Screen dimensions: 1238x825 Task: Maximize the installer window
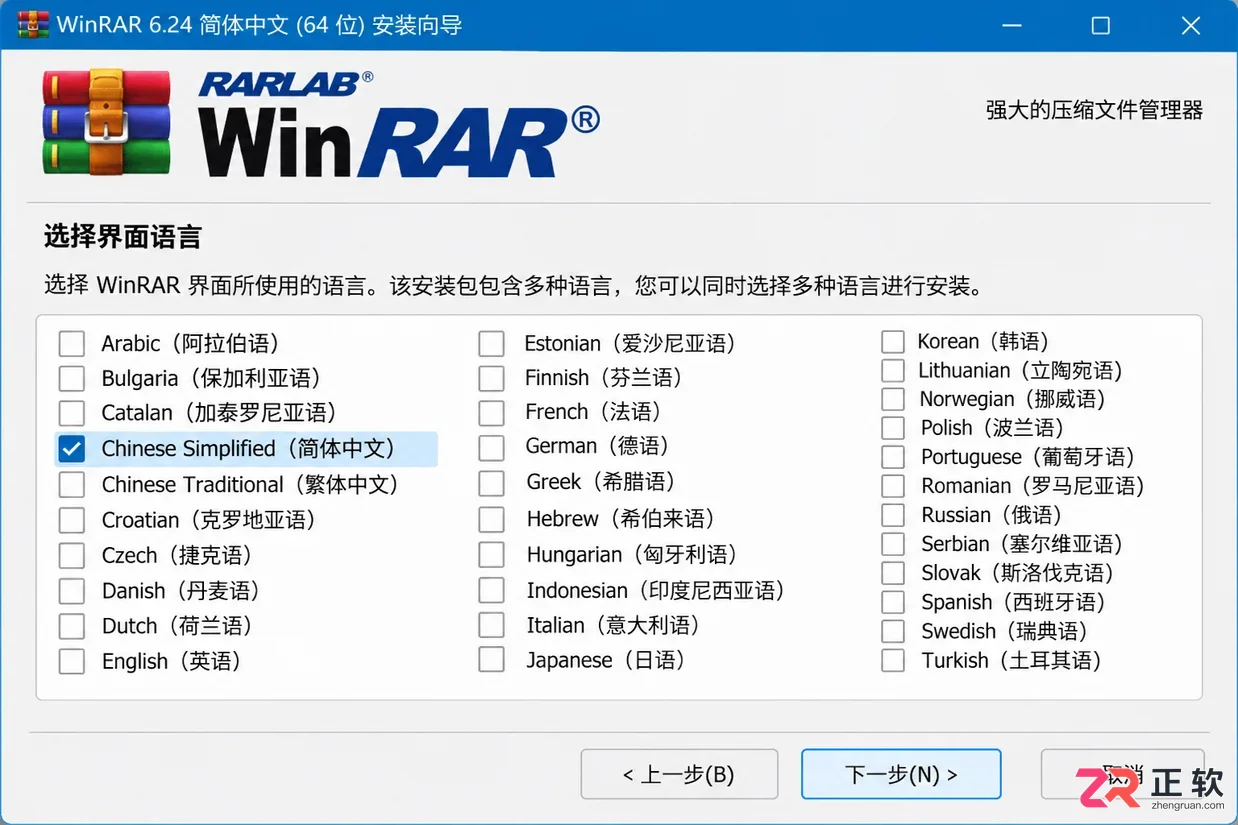(x=1100, y=26)
